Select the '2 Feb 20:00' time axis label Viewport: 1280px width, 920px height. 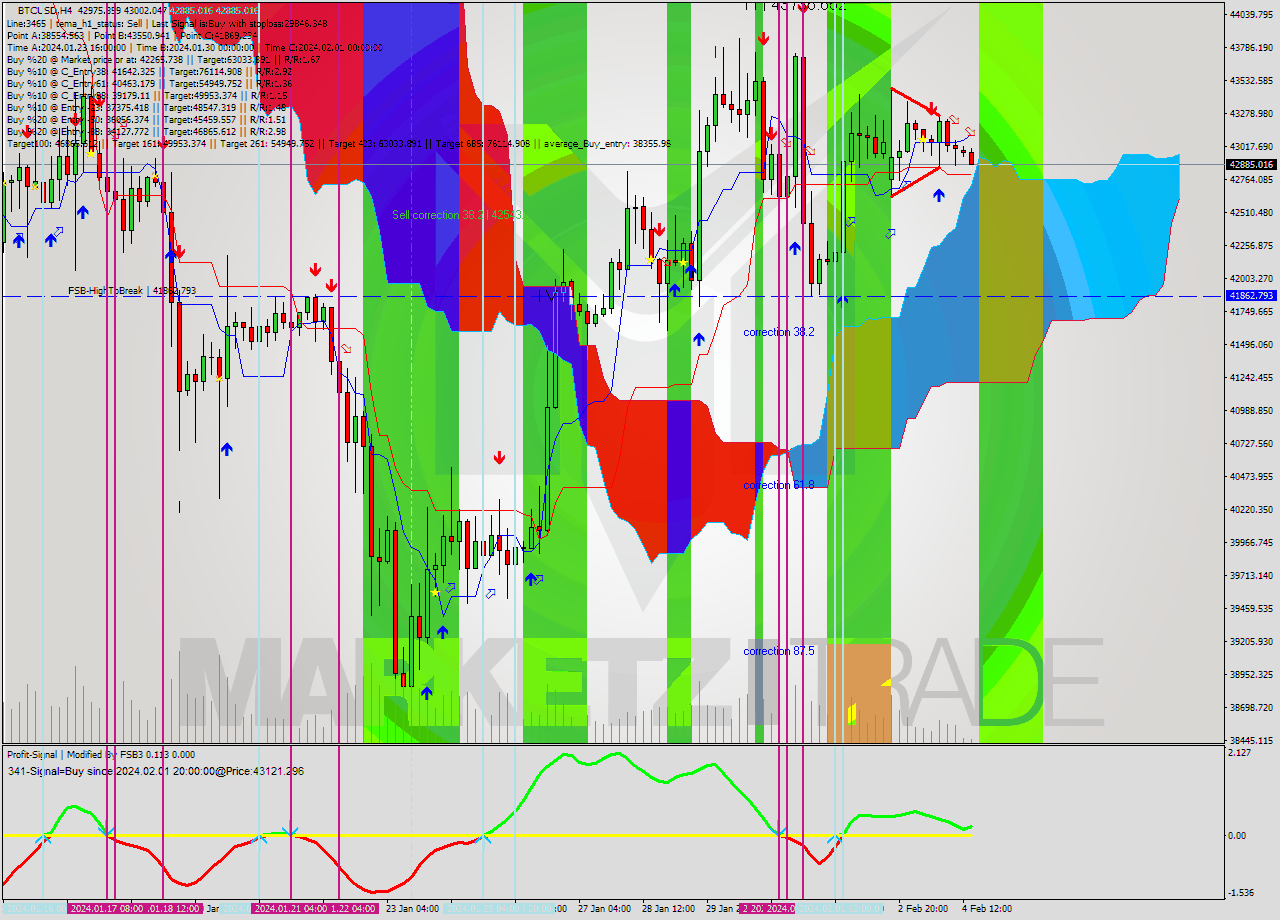[x=923, y=908]
